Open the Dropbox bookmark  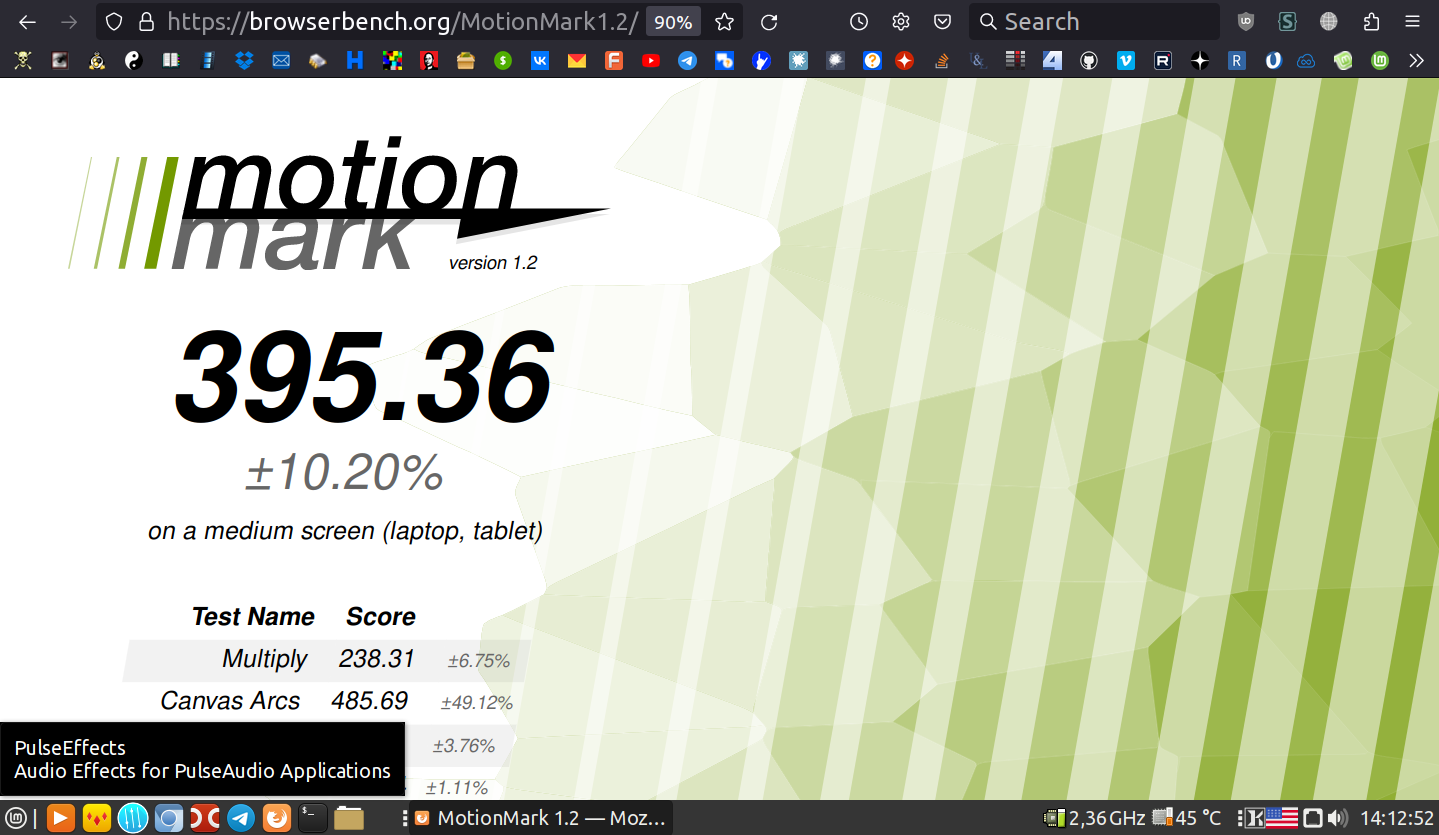click(244, 61)
